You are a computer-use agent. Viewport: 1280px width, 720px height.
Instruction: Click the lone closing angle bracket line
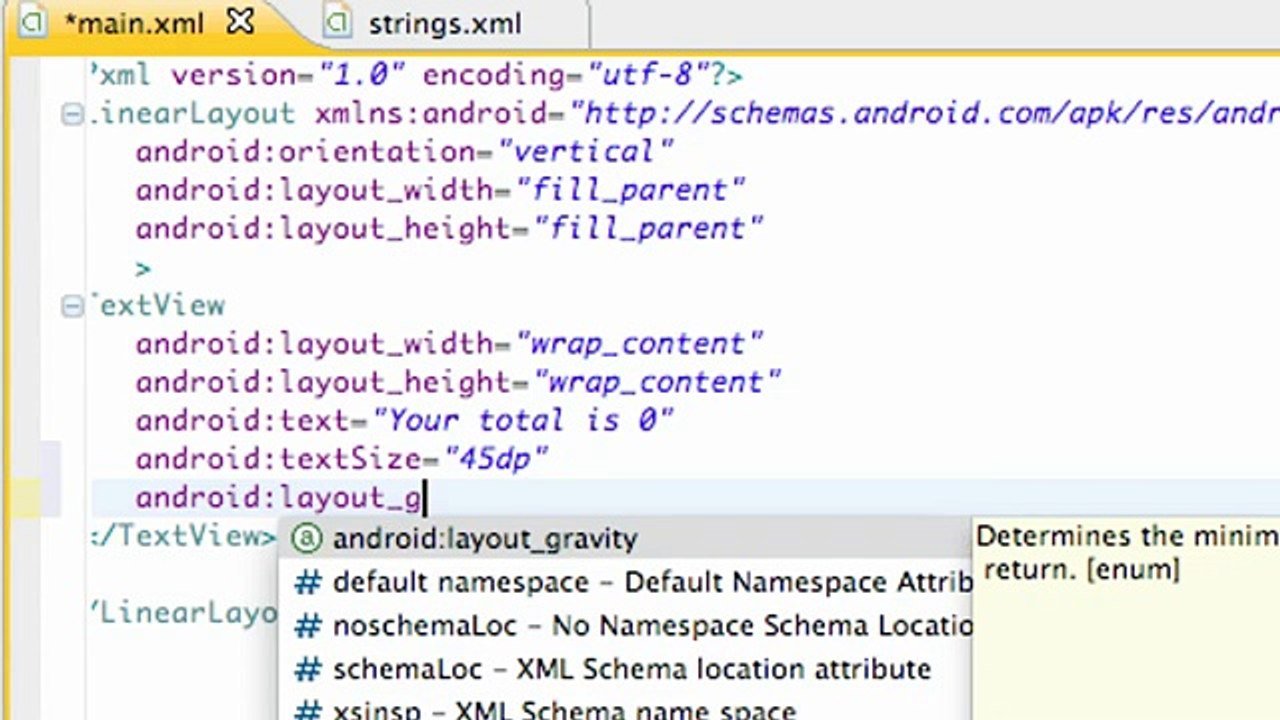tap(143, 268)
